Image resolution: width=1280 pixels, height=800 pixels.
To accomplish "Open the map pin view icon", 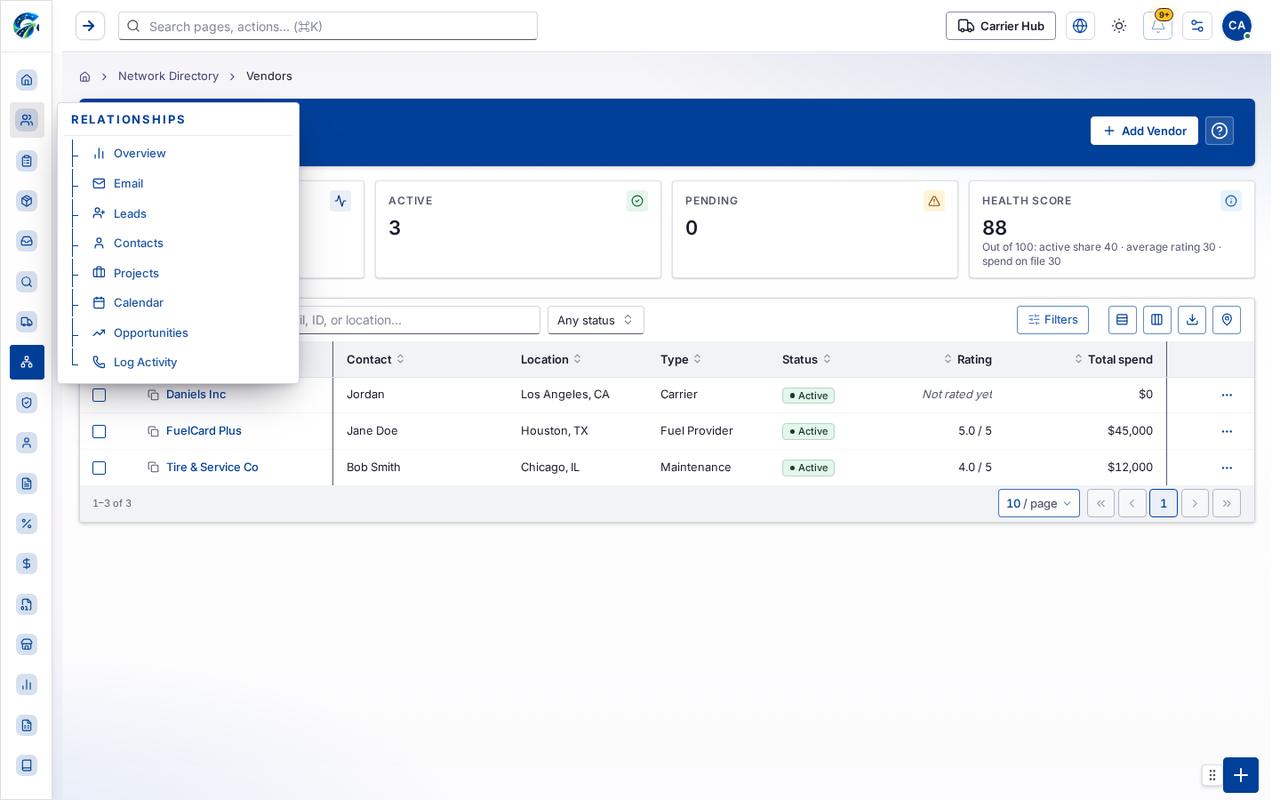I will pyautogui.click(x=1227, y=320).
